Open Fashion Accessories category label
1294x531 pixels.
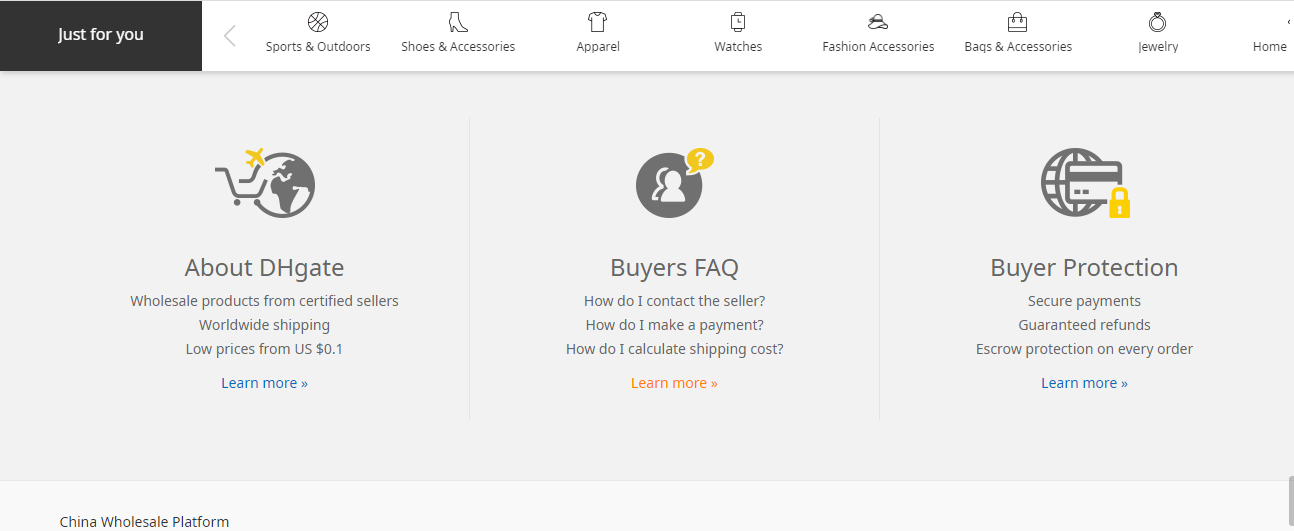tap(878, 47)
